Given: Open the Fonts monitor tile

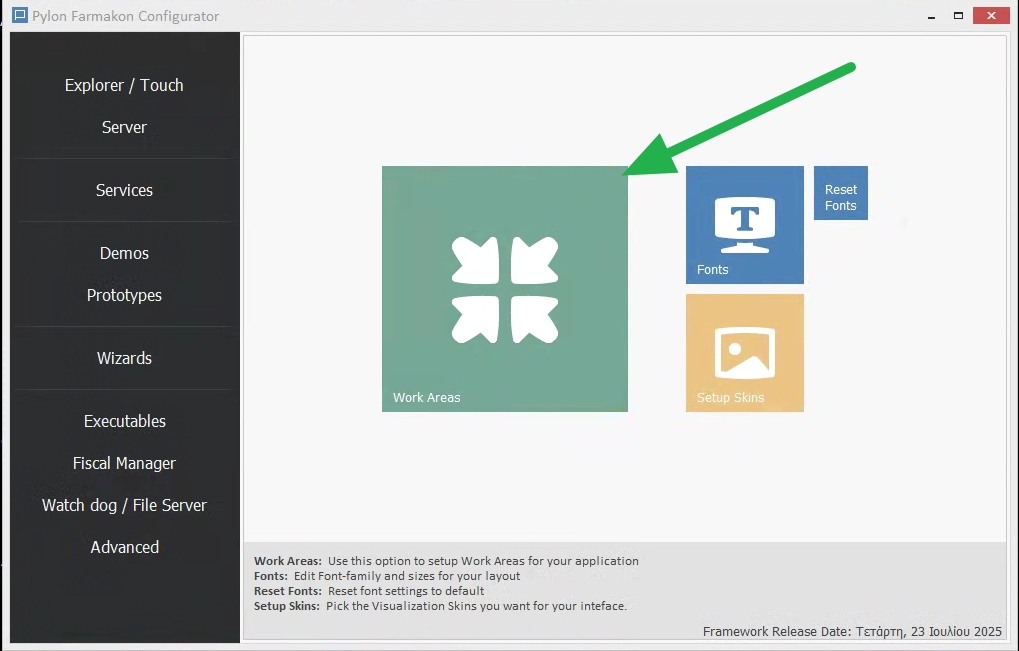Looking at the screenshot, I should (x=744, y=225).
